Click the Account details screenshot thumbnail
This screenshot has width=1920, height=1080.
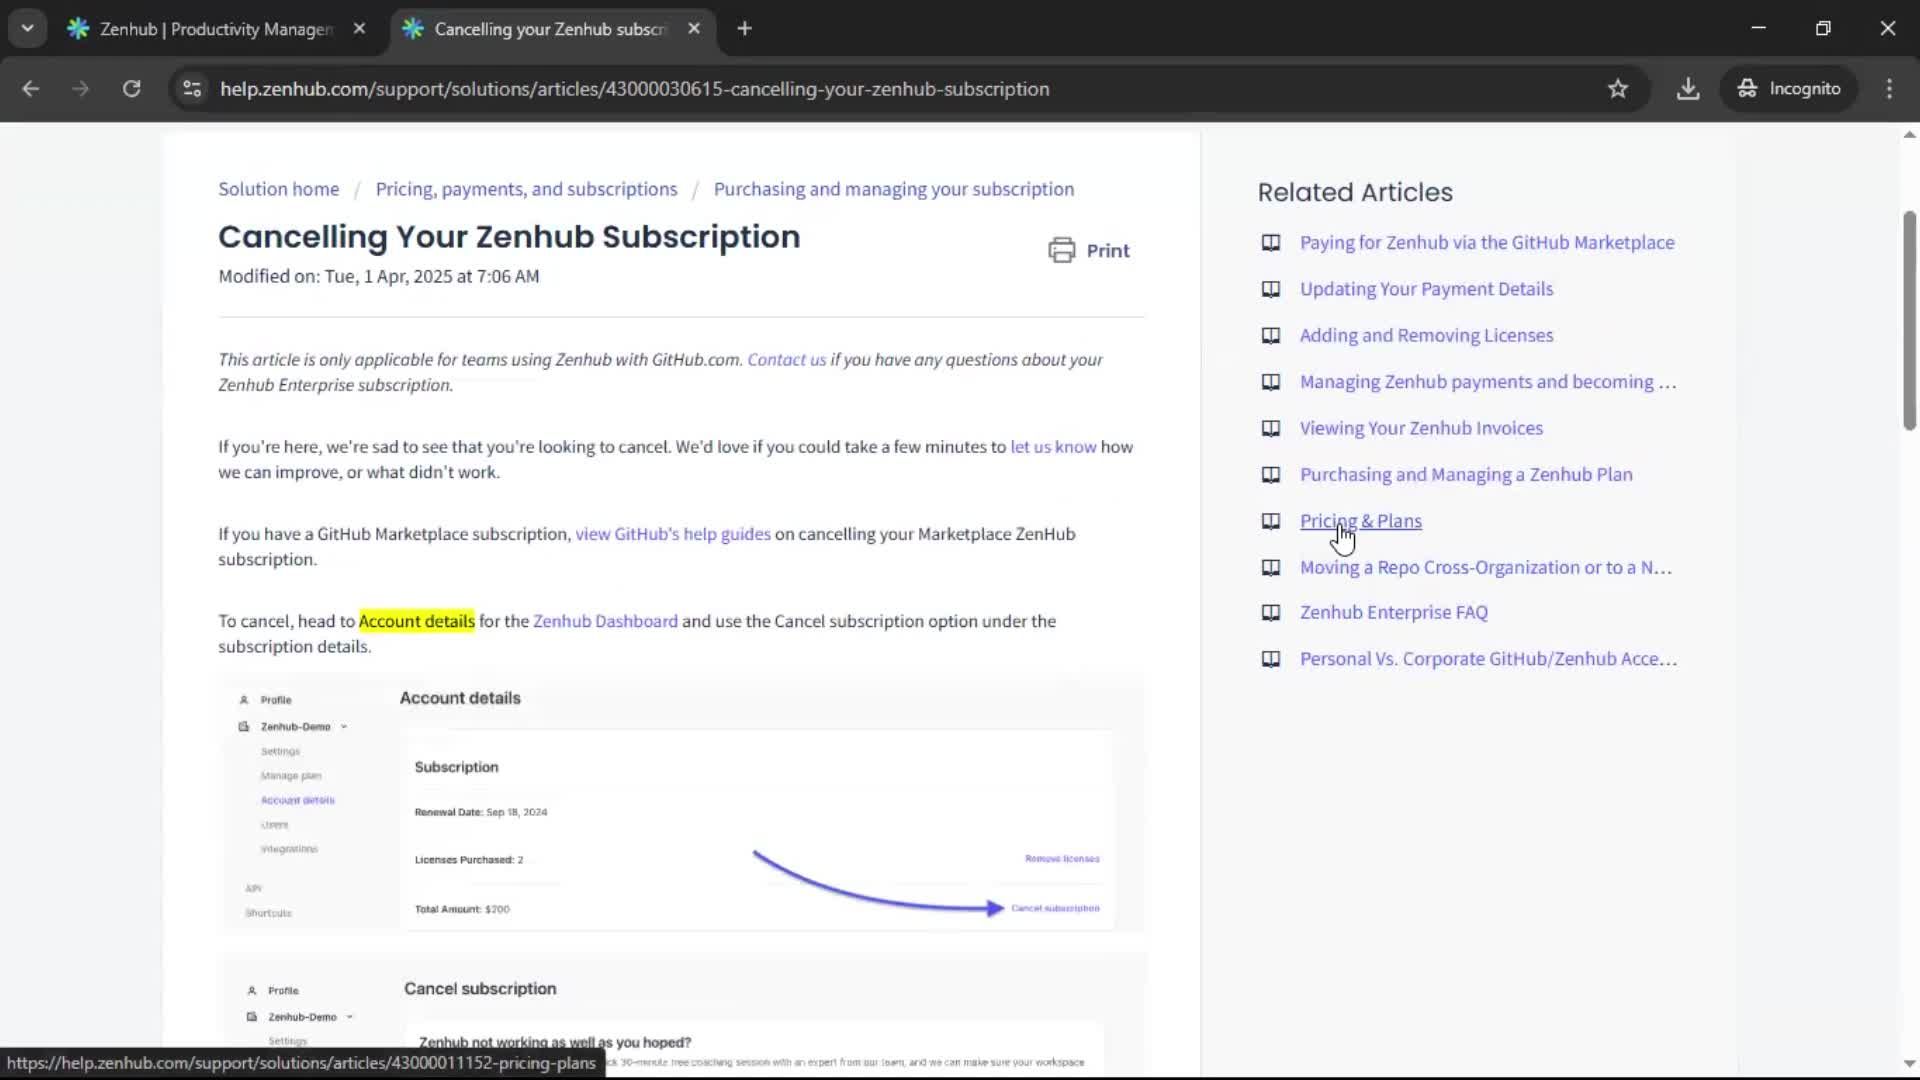(x=680, y=805)
